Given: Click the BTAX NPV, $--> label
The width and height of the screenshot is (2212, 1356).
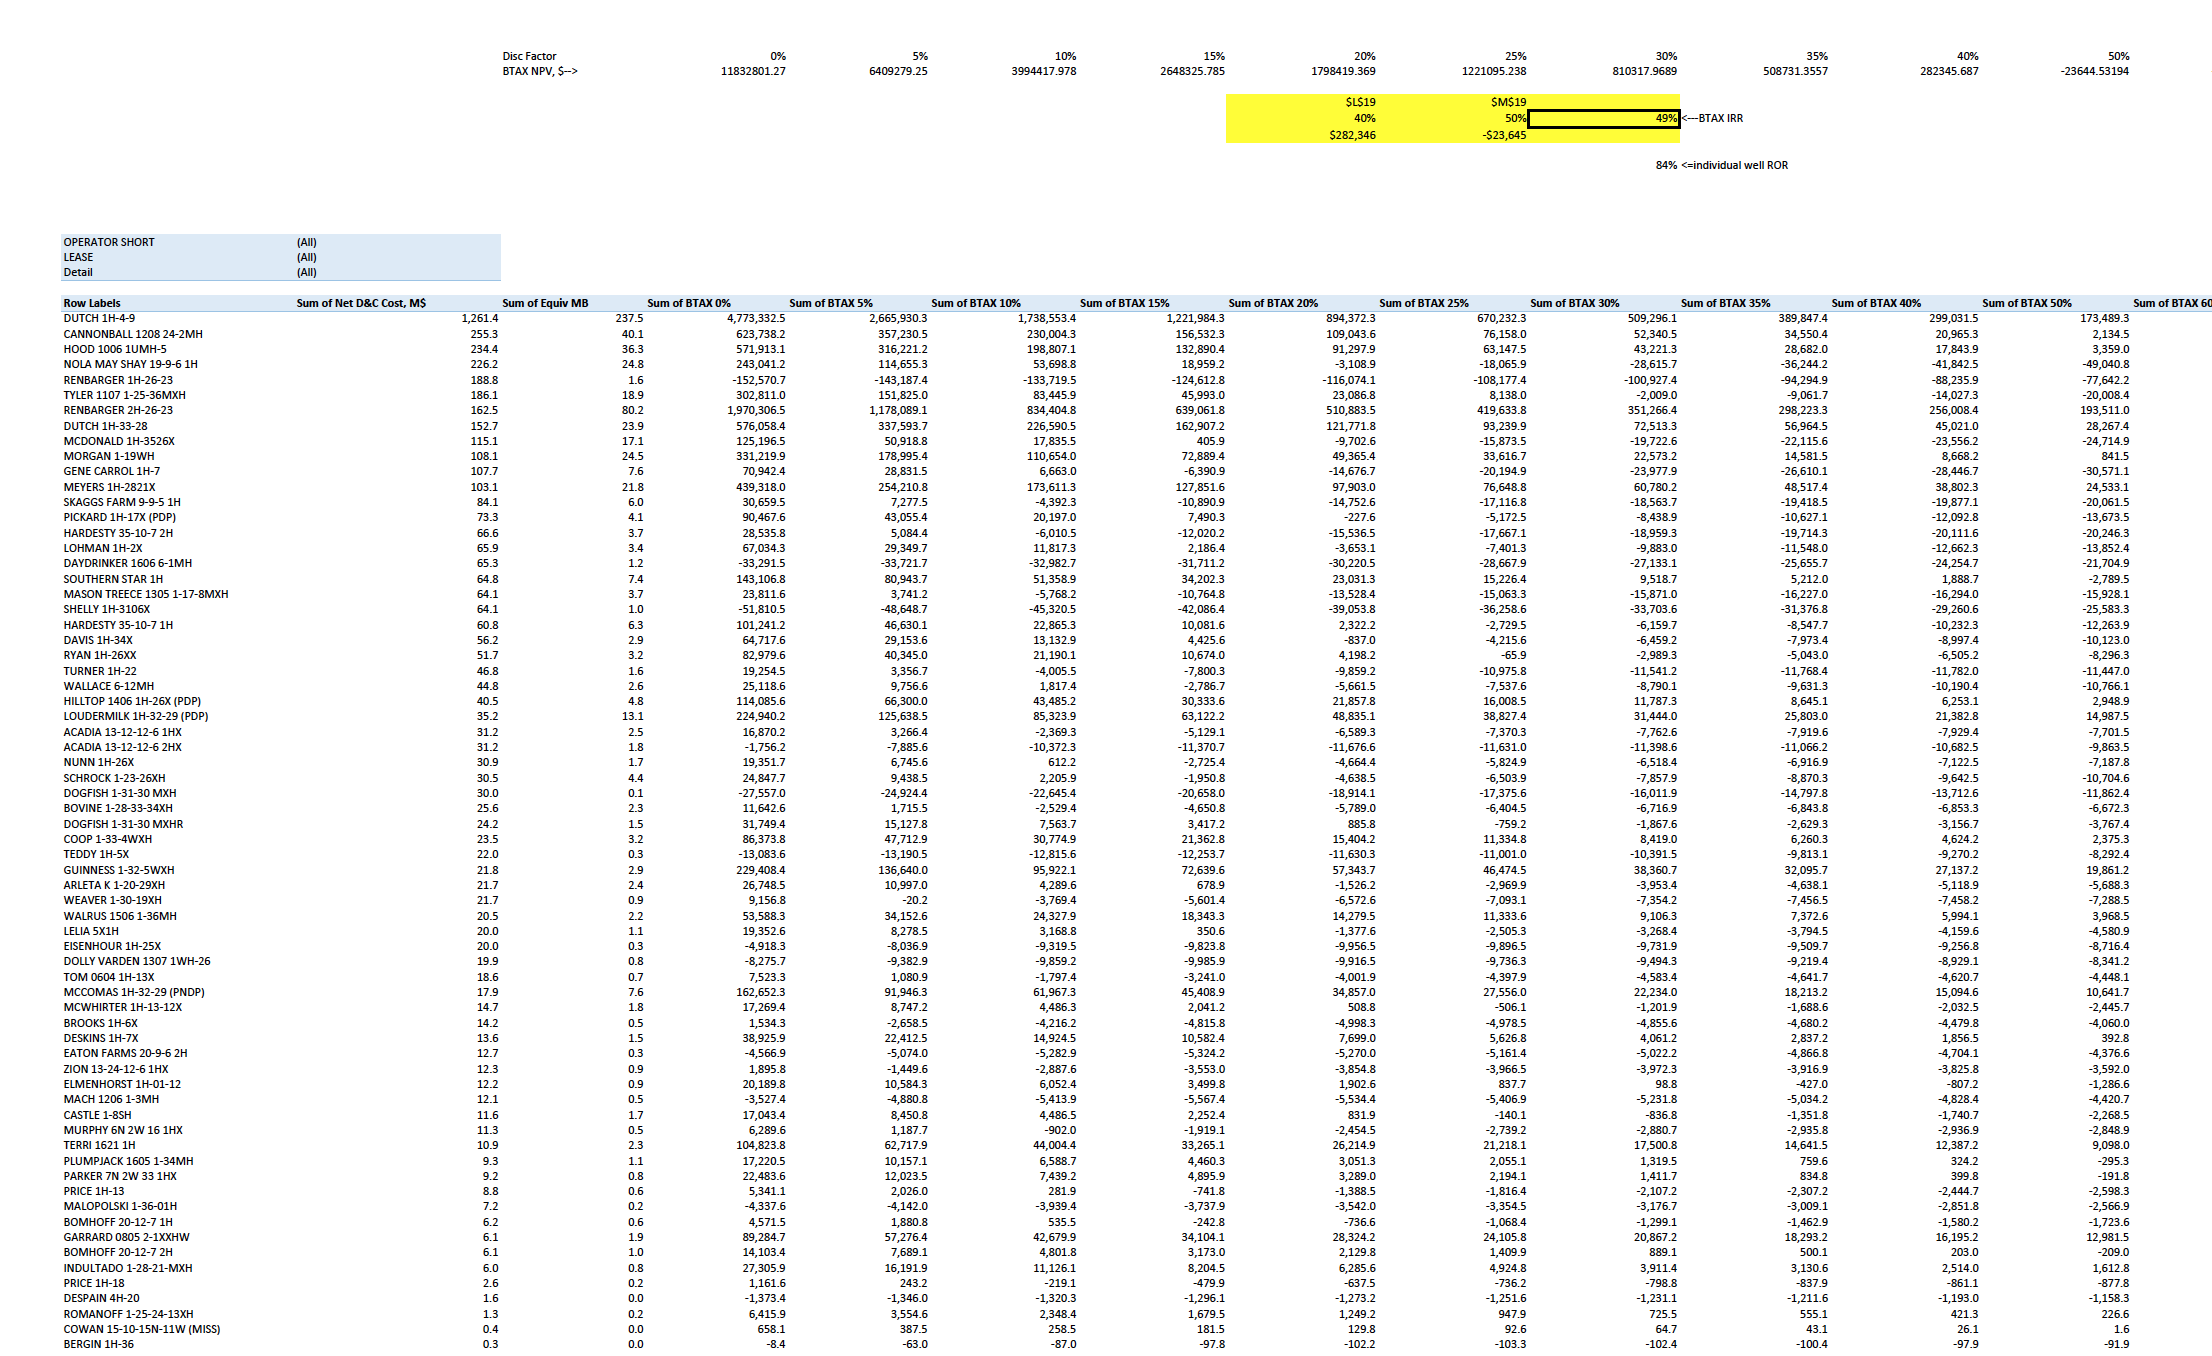Looking at the screenshot, I should [x=540, y=71].
